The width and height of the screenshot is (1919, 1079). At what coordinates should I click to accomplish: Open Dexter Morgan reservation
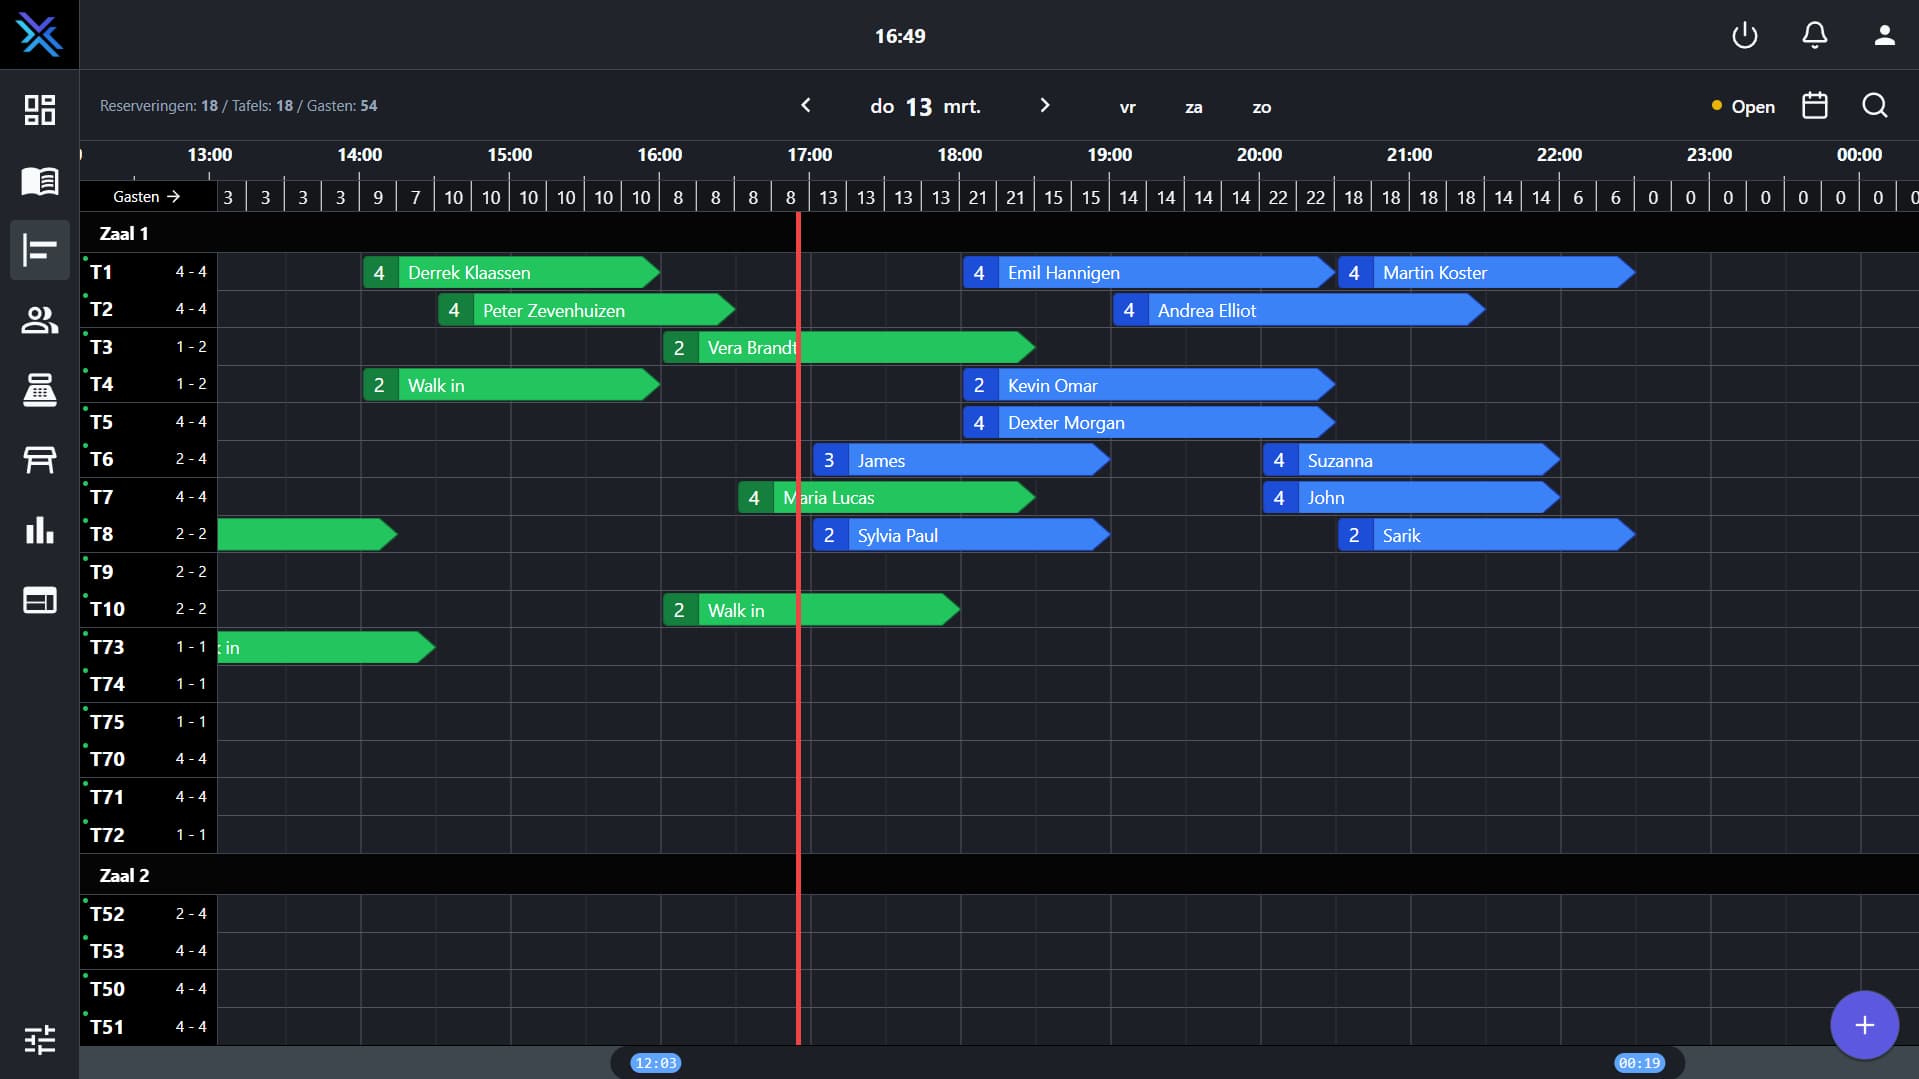click(x=1148, y=422)
